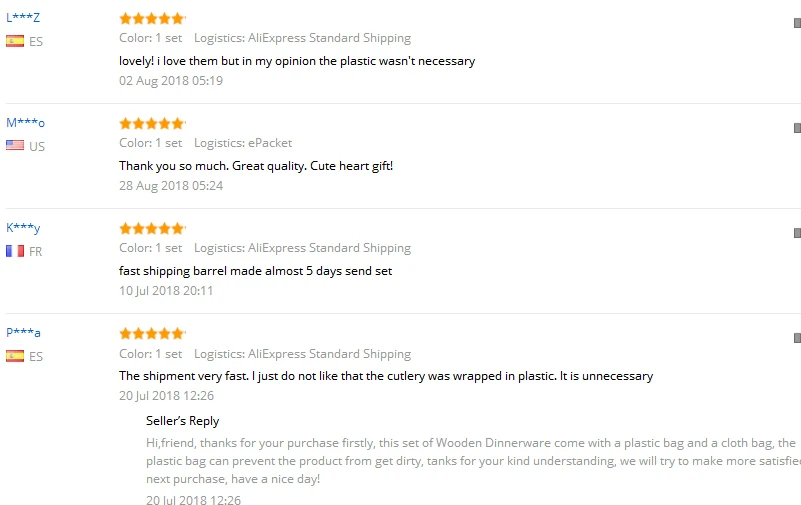Click the gray icon right of L***Z's review

pyautogui.click(x=797, y=23)
